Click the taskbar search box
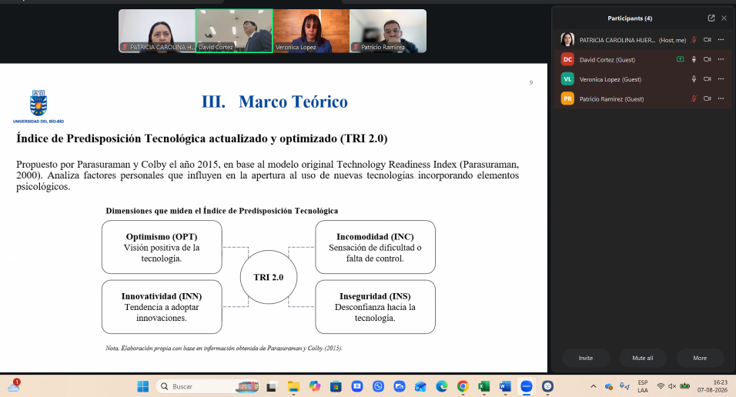This screenshot has height=397, width=736. [x=207, y=386]
